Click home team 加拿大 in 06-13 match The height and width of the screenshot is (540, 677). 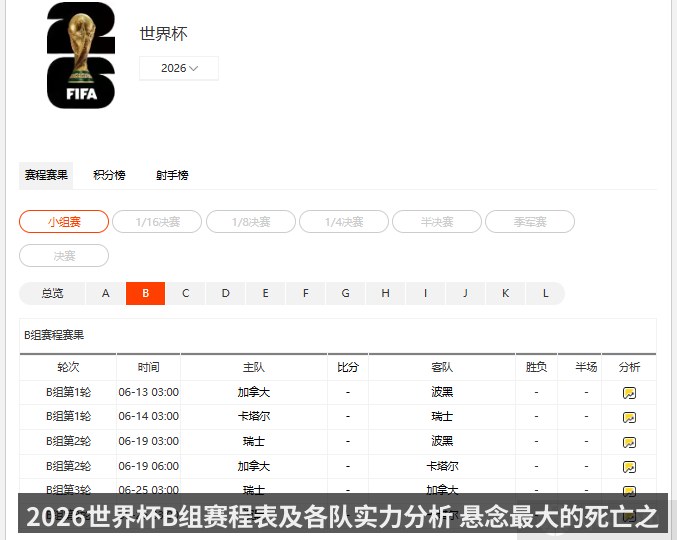[253, 392]
